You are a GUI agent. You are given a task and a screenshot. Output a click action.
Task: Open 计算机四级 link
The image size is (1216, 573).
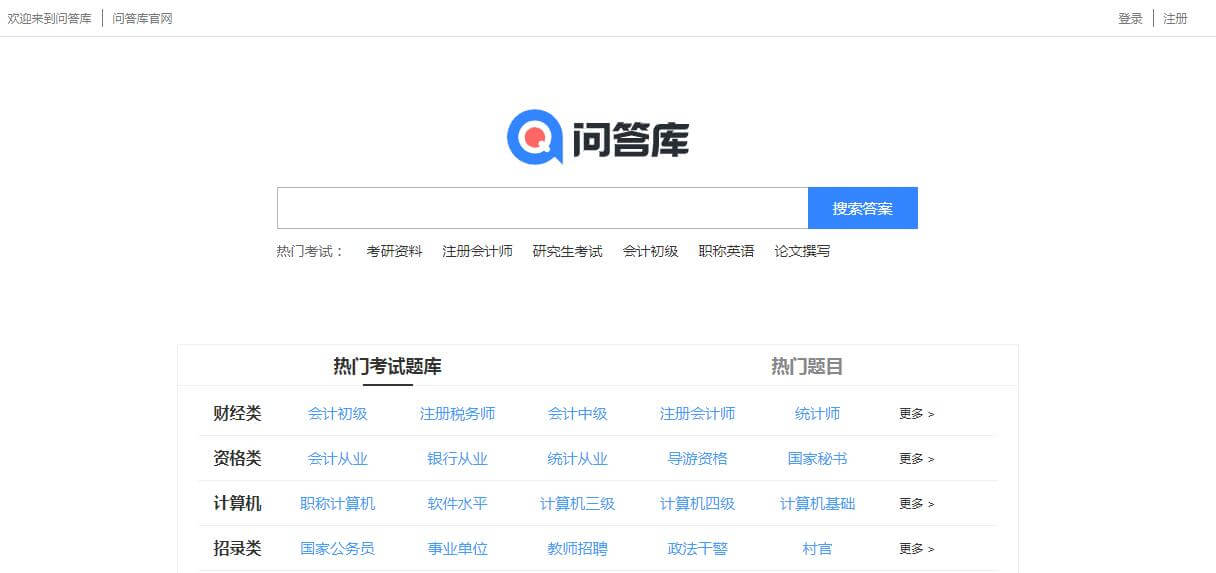(x=697, y=503)
